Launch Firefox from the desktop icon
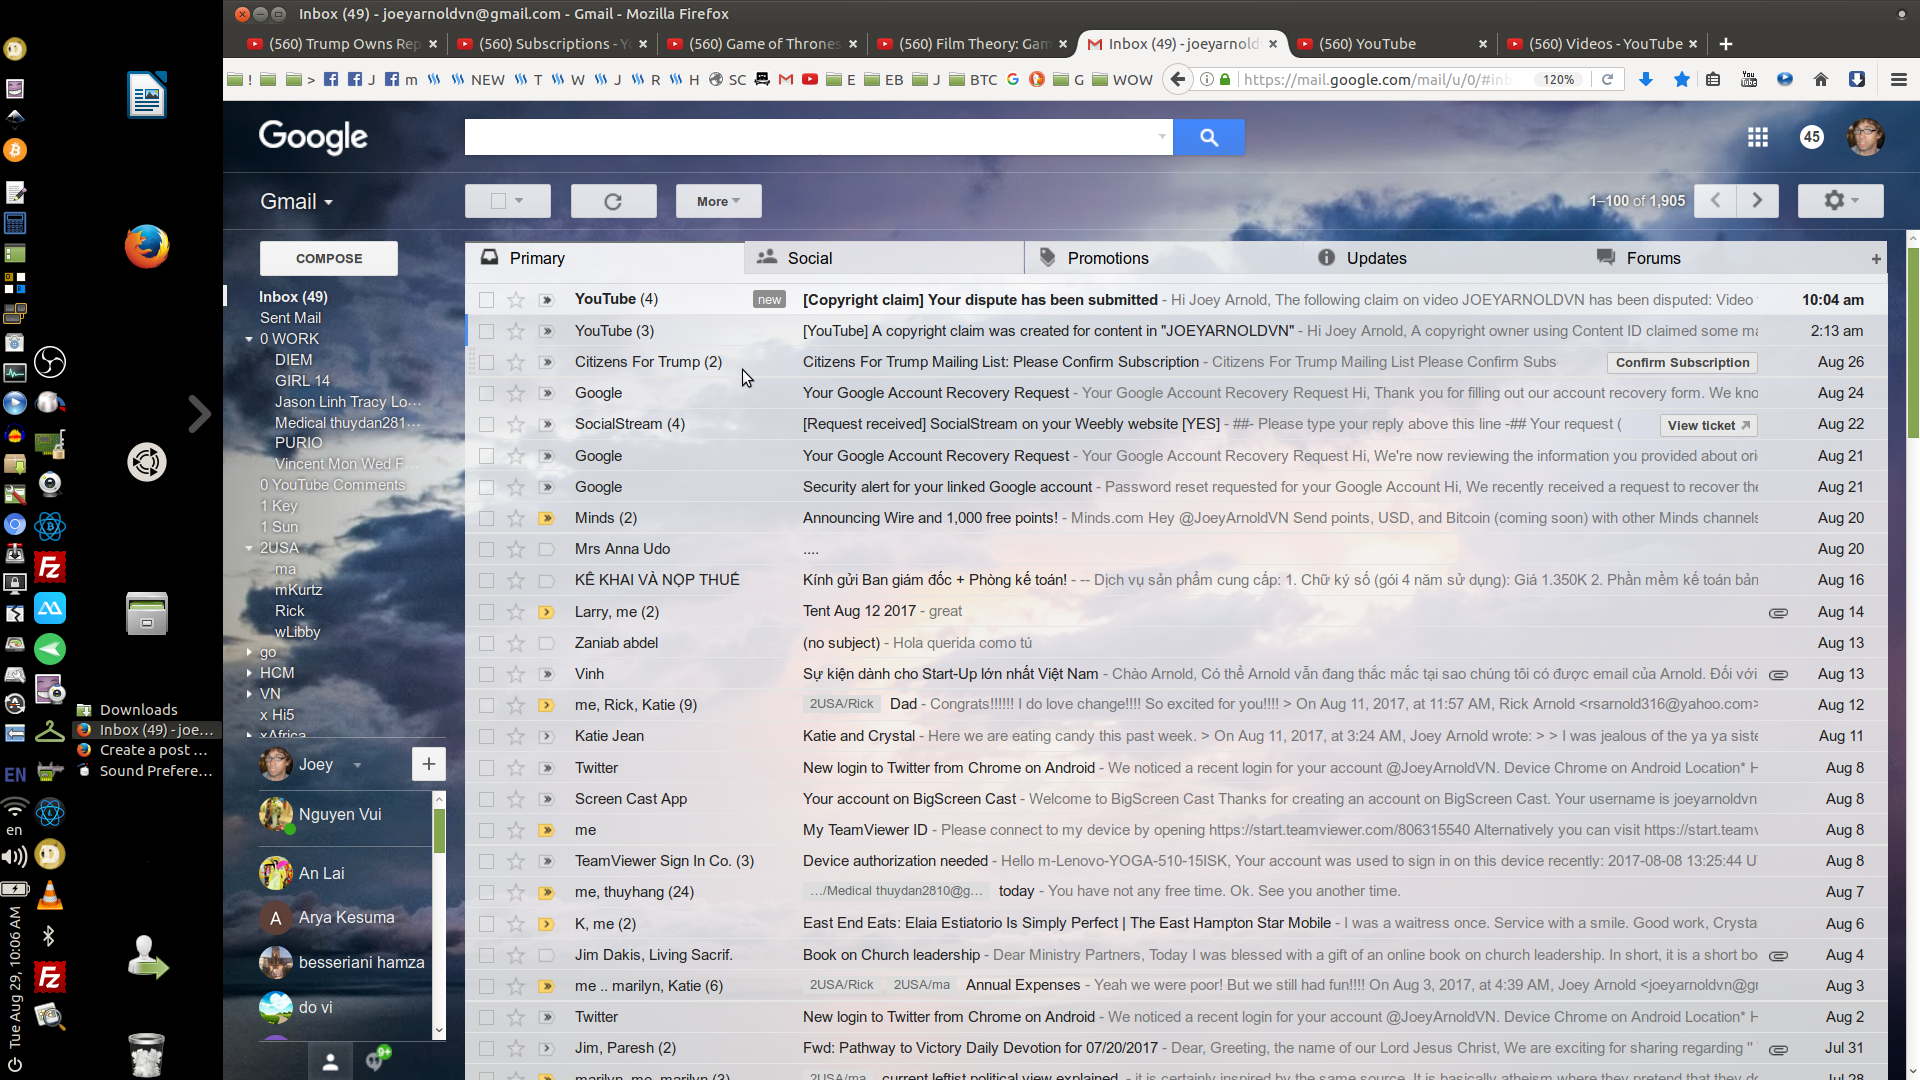 147,246
